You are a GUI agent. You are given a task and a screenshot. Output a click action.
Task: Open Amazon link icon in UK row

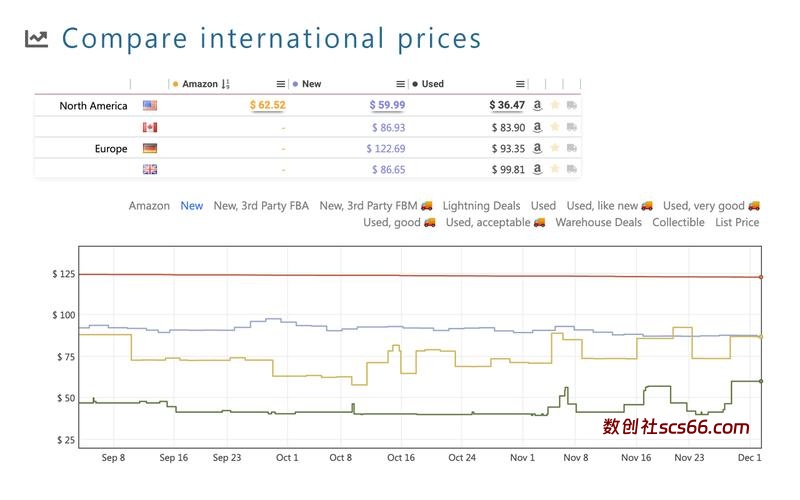tap(537, 169)
